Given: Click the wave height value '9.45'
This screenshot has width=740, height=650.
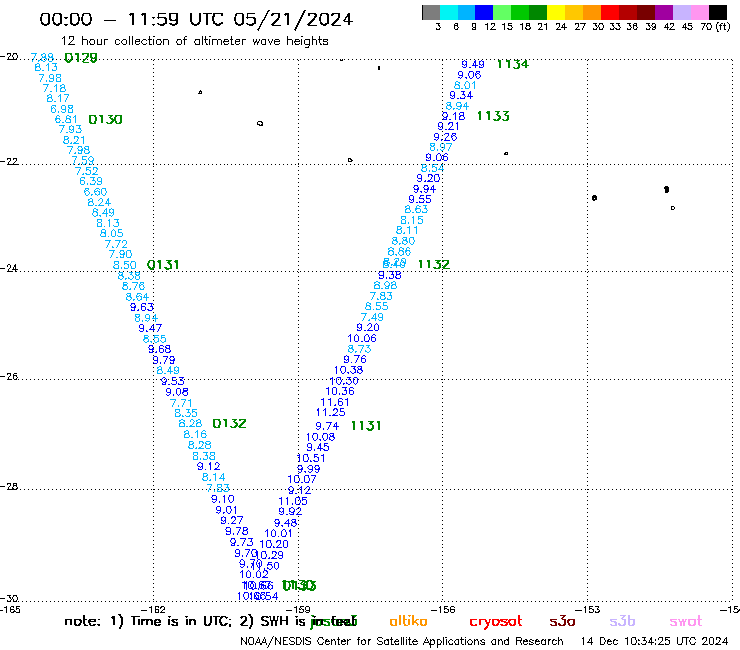Looking at the screenshot, I should click(318, 447).
